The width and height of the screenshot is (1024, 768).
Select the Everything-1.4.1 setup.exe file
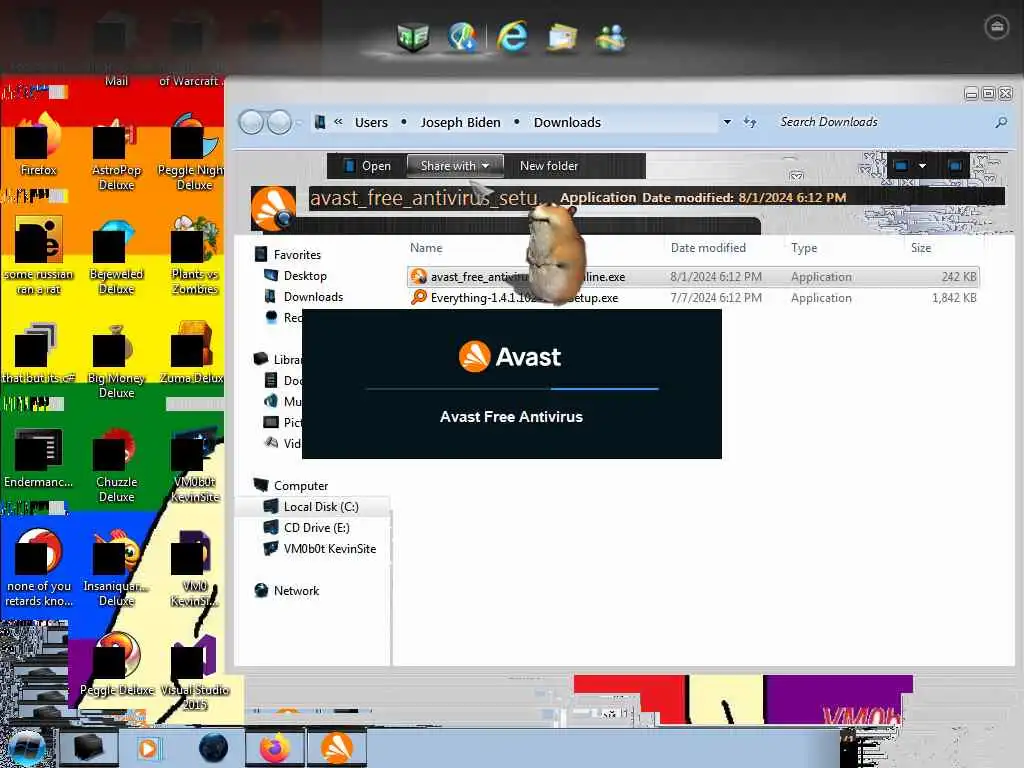[693, 298]
